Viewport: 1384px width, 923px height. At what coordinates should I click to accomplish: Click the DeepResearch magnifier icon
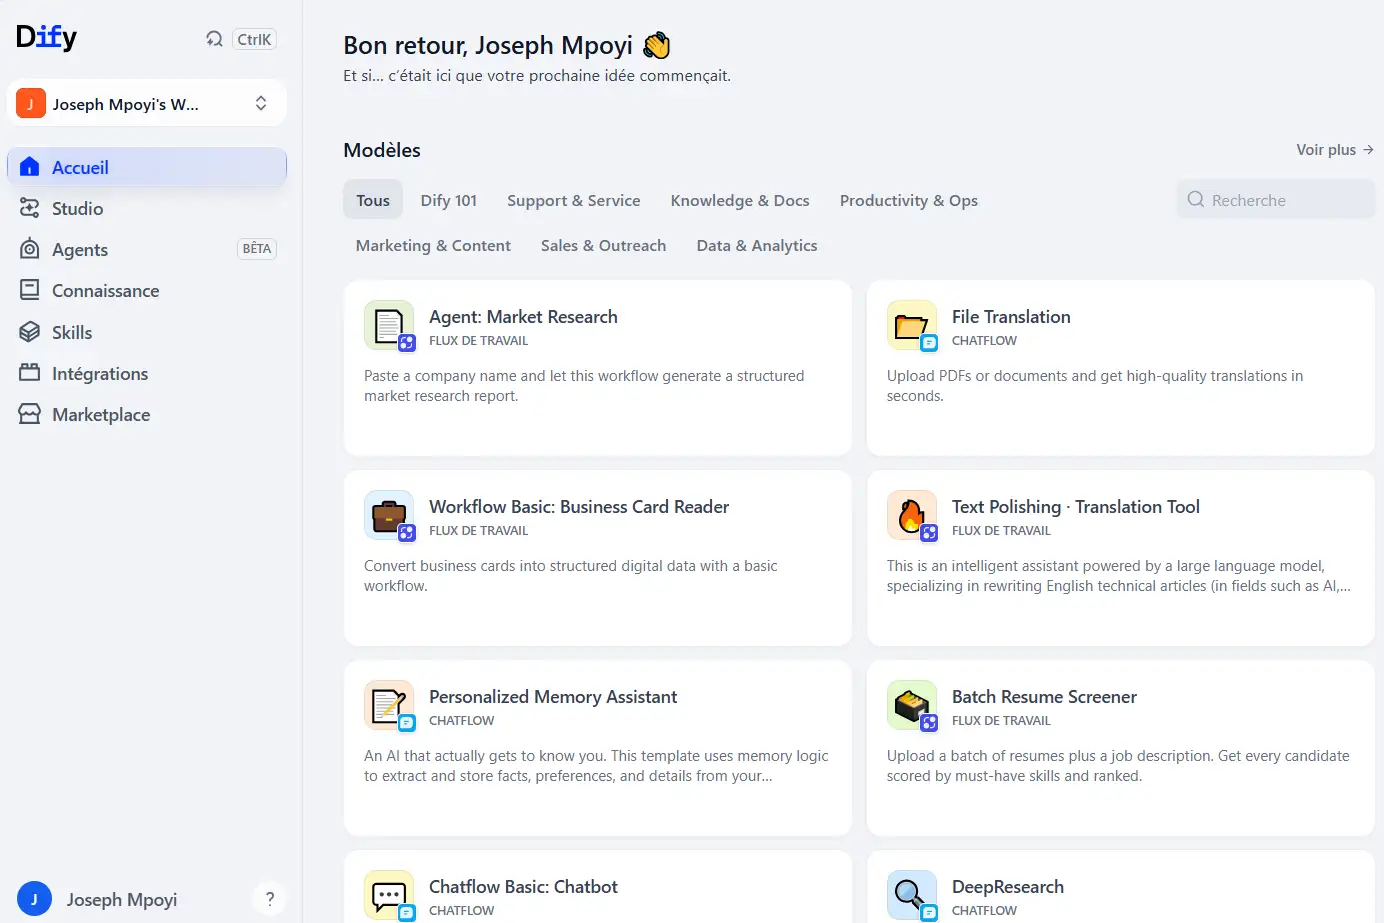(912, 895)
